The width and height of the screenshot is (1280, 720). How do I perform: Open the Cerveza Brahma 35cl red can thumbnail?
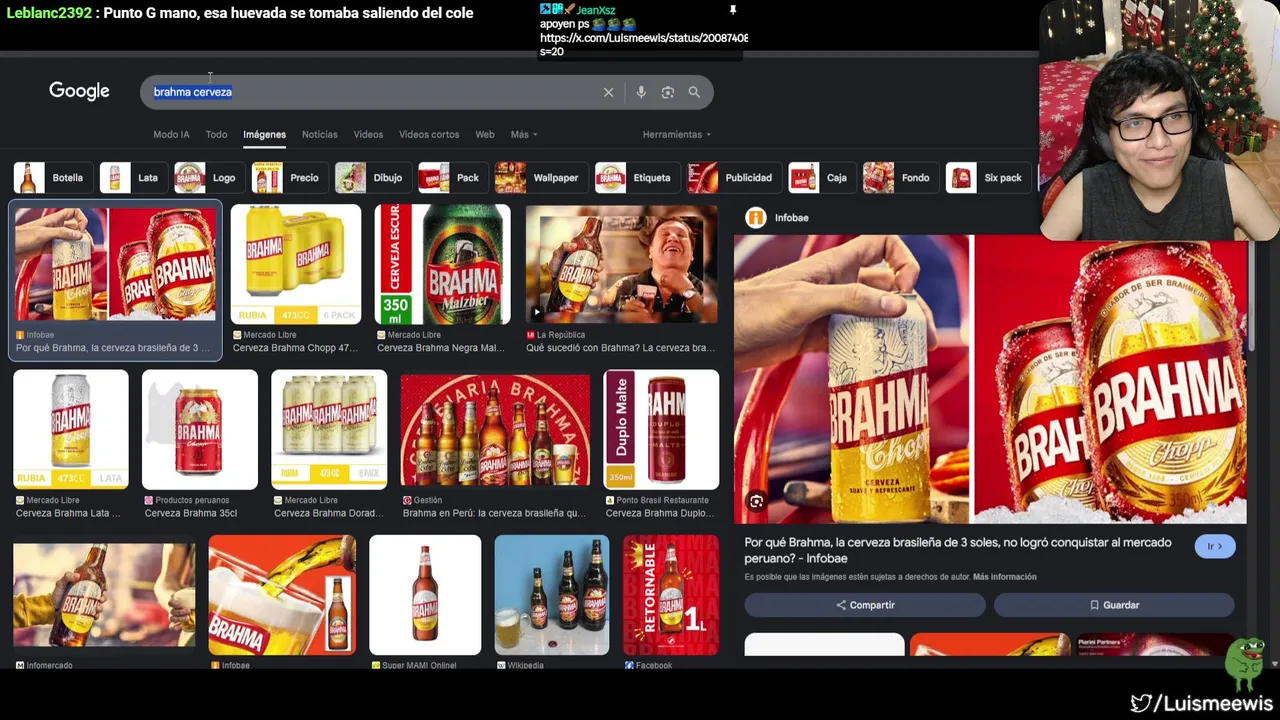tap(200, 429)
